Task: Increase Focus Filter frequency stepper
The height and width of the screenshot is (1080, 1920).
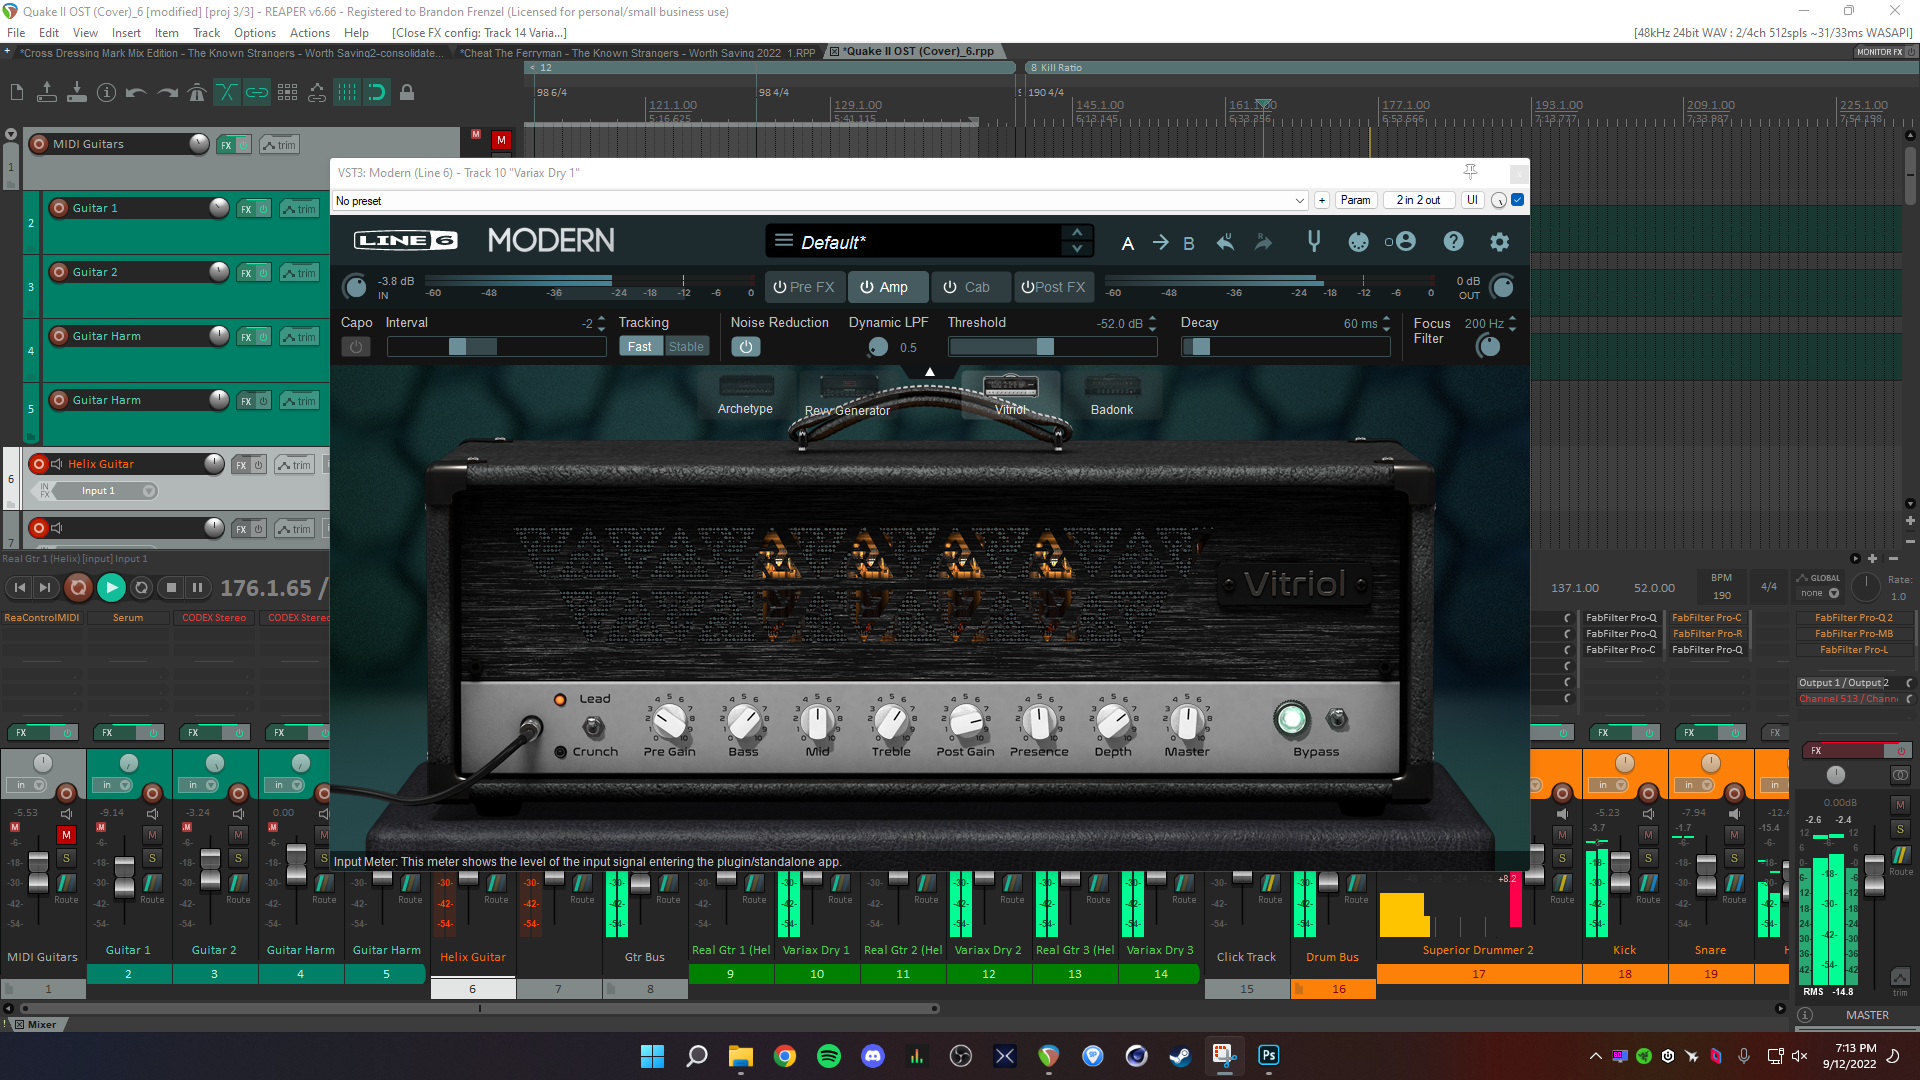Action: point(1512,318)
